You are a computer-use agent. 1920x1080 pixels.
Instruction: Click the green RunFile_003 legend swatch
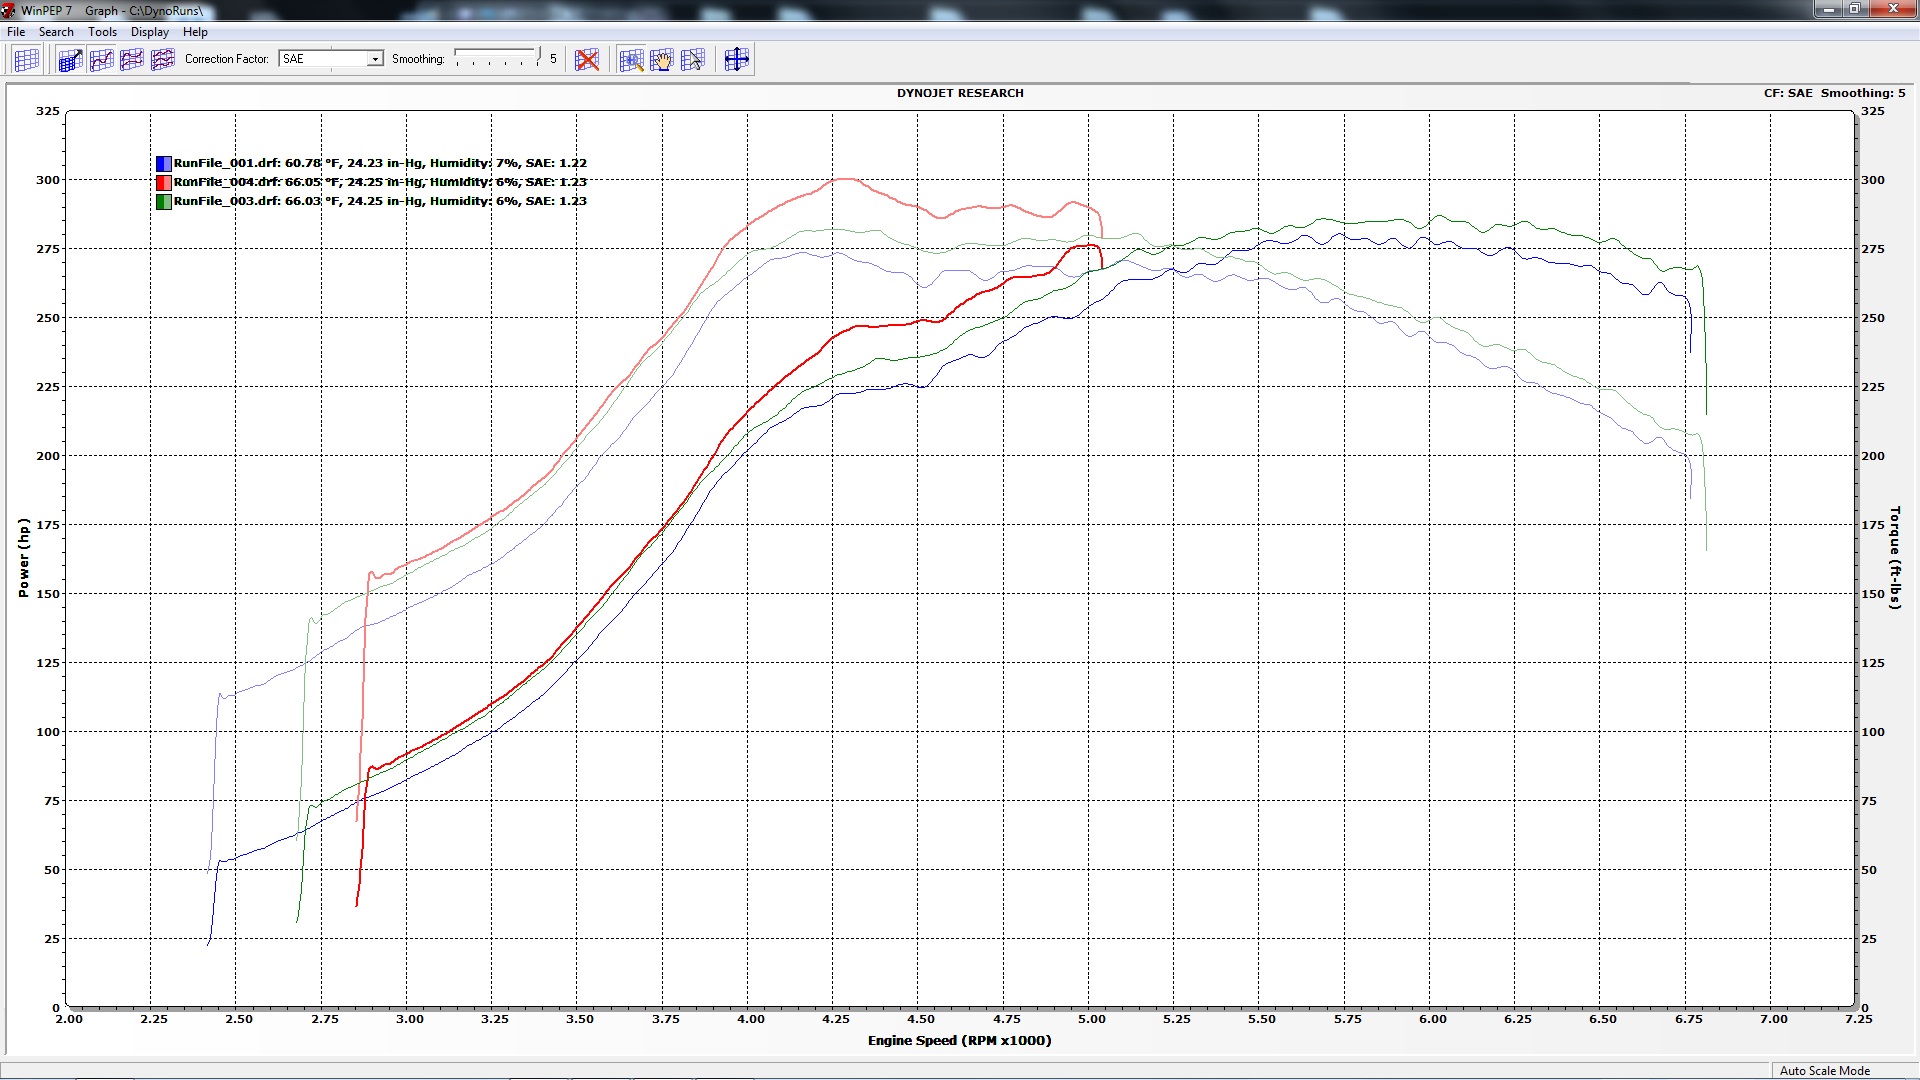coord(164,201)
